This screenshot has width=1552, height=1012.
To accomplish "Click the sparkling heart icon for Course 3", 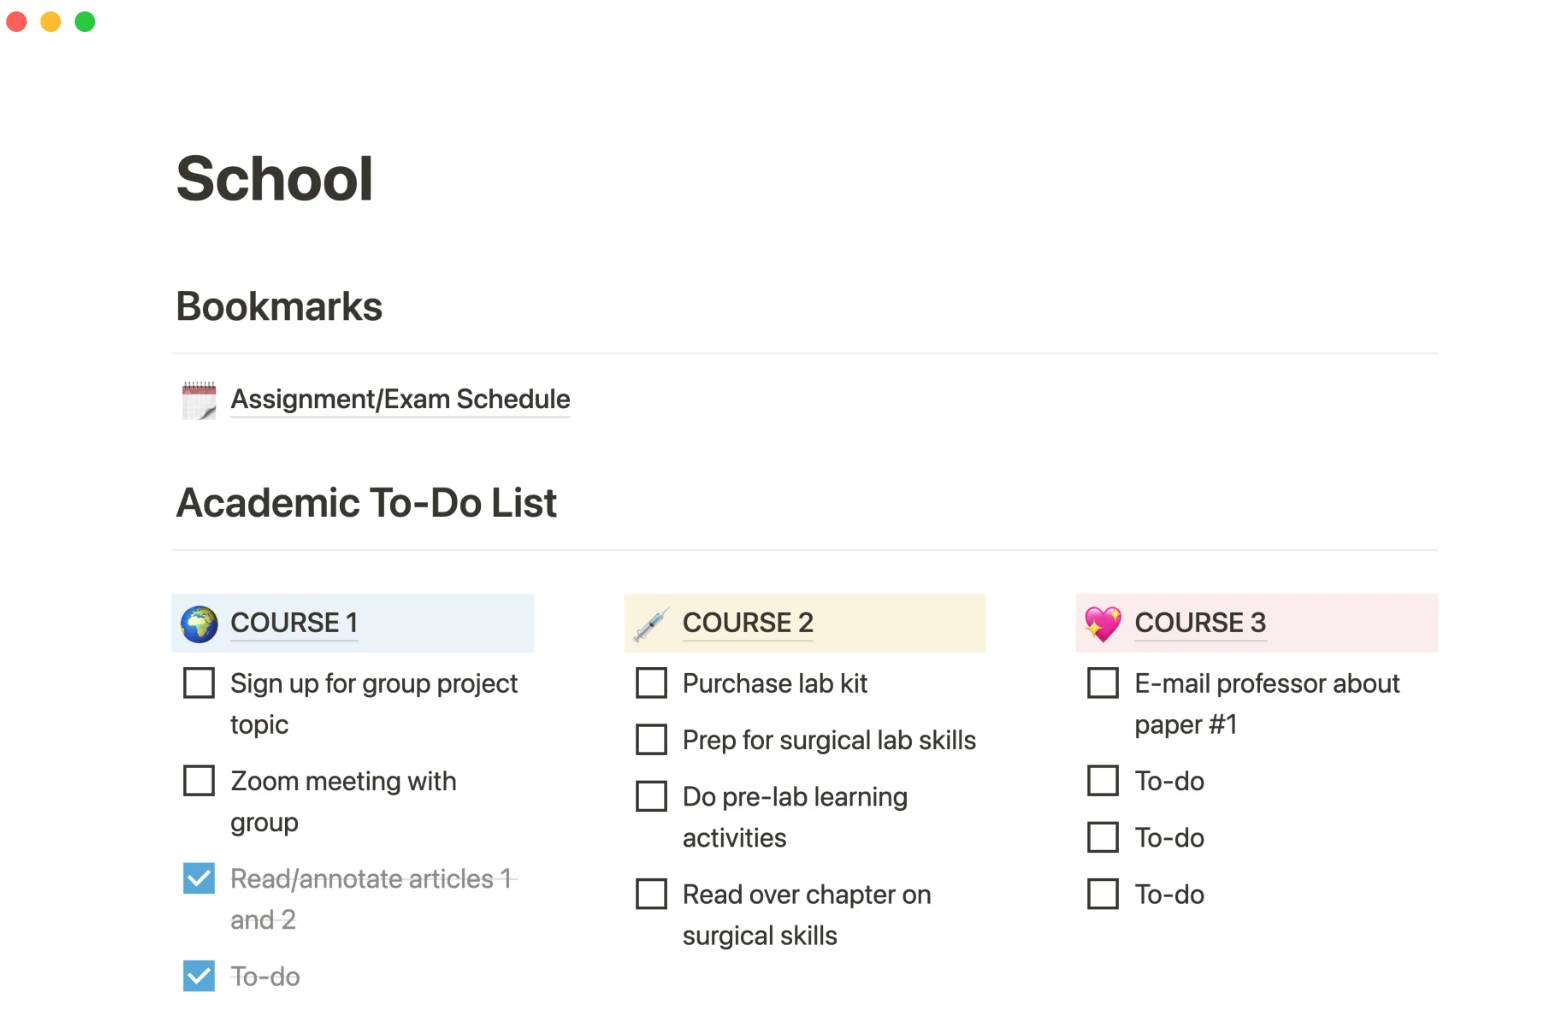I will point(1103,623).
